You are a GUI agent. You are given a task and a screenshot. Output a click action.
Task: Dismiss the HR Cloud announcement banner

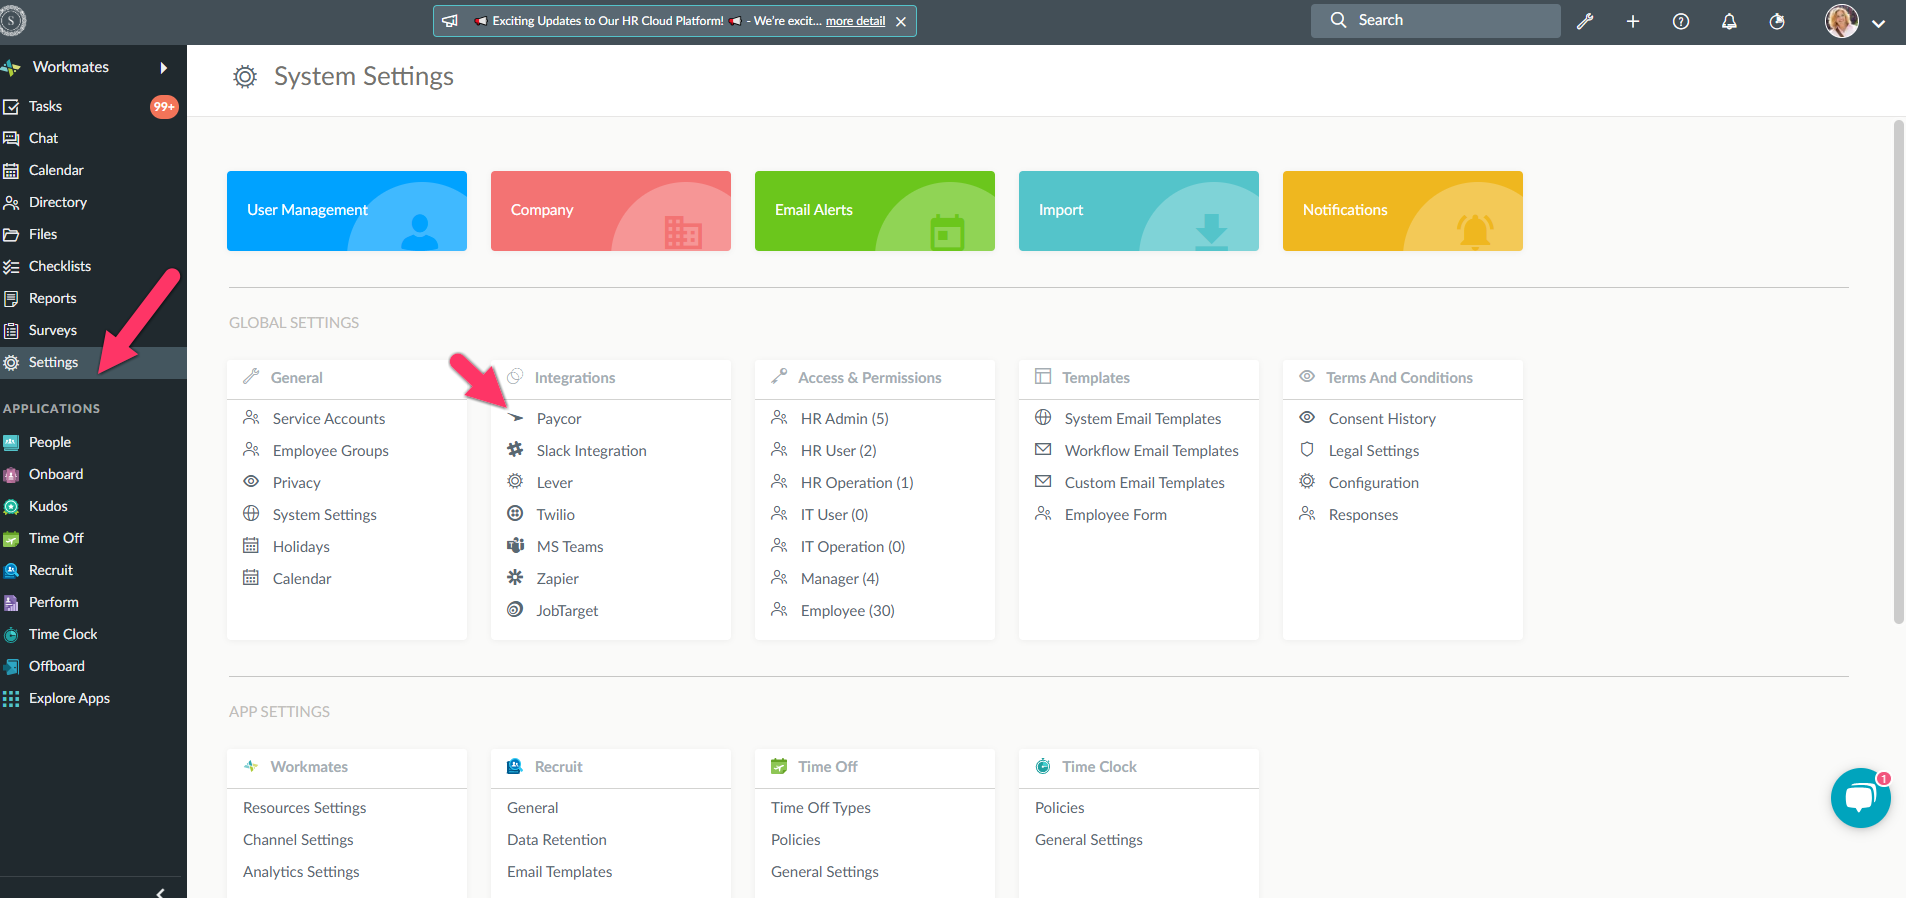click(901, 21)
